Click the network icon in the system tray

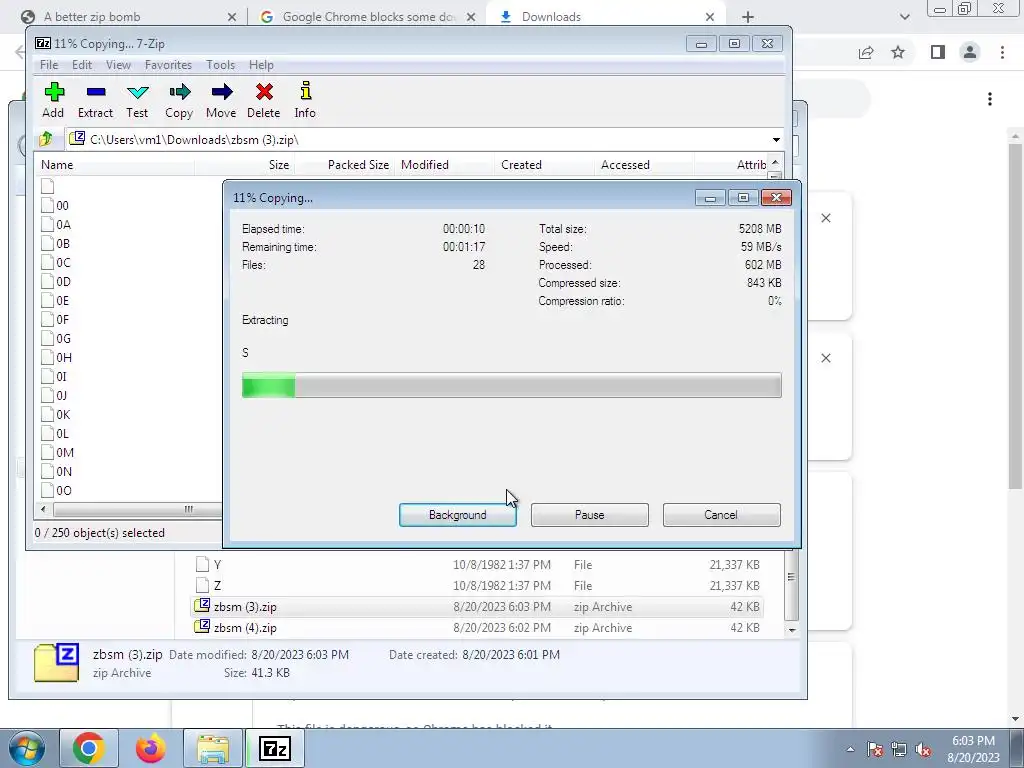pyautogui.click(x=899, y=749)
